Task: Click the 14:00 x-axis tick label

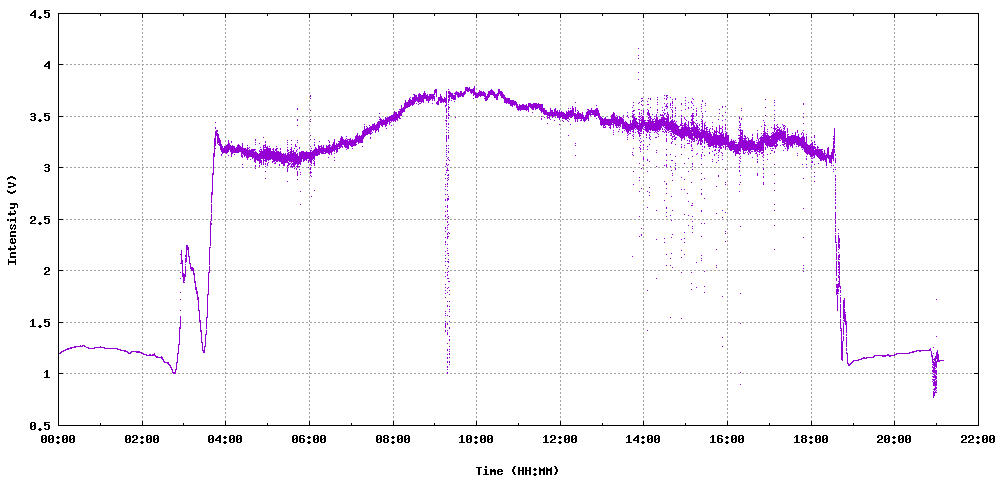Action: coord(643,440)
